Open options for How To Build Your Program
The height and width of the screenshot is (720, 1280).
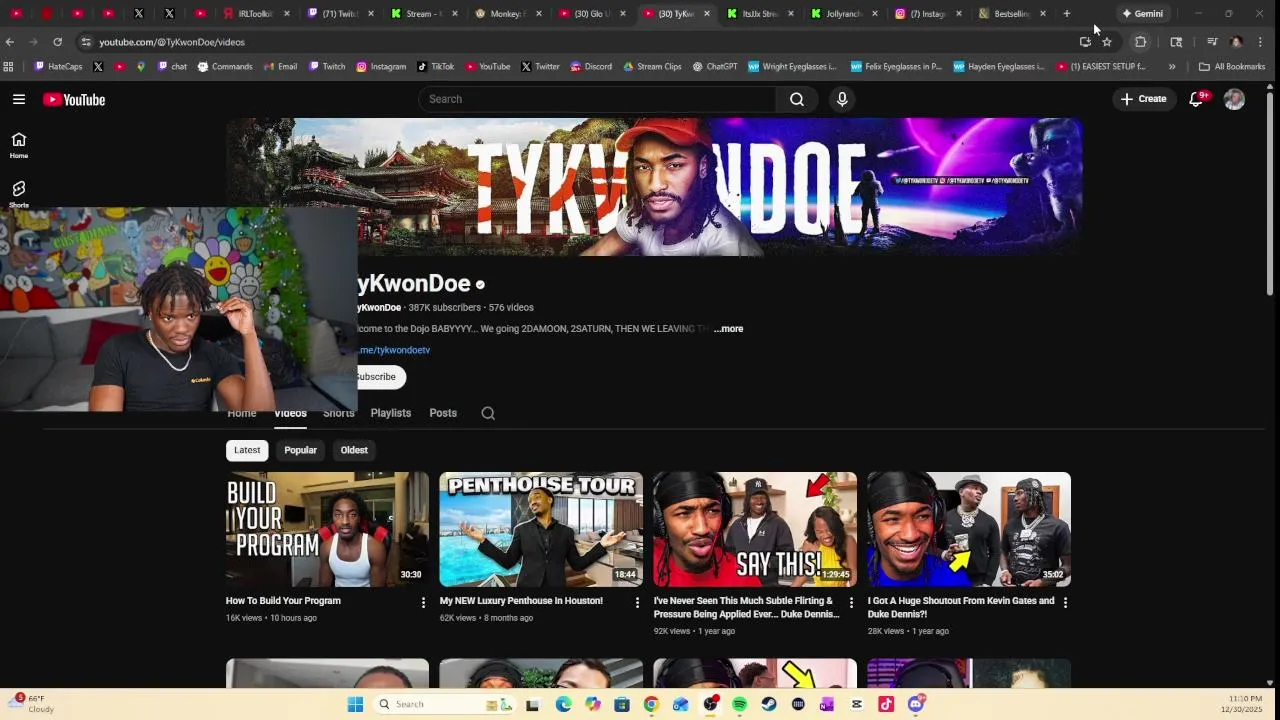click(423, 602)
